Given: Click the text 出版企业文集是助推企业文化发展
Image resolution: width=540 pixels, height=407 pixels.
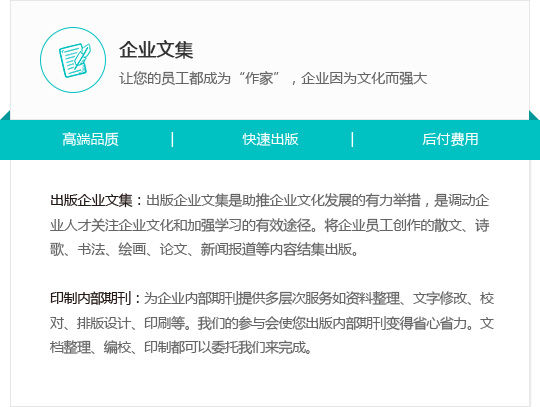Looking at the screenshot, I should click(x=249, y=200).
